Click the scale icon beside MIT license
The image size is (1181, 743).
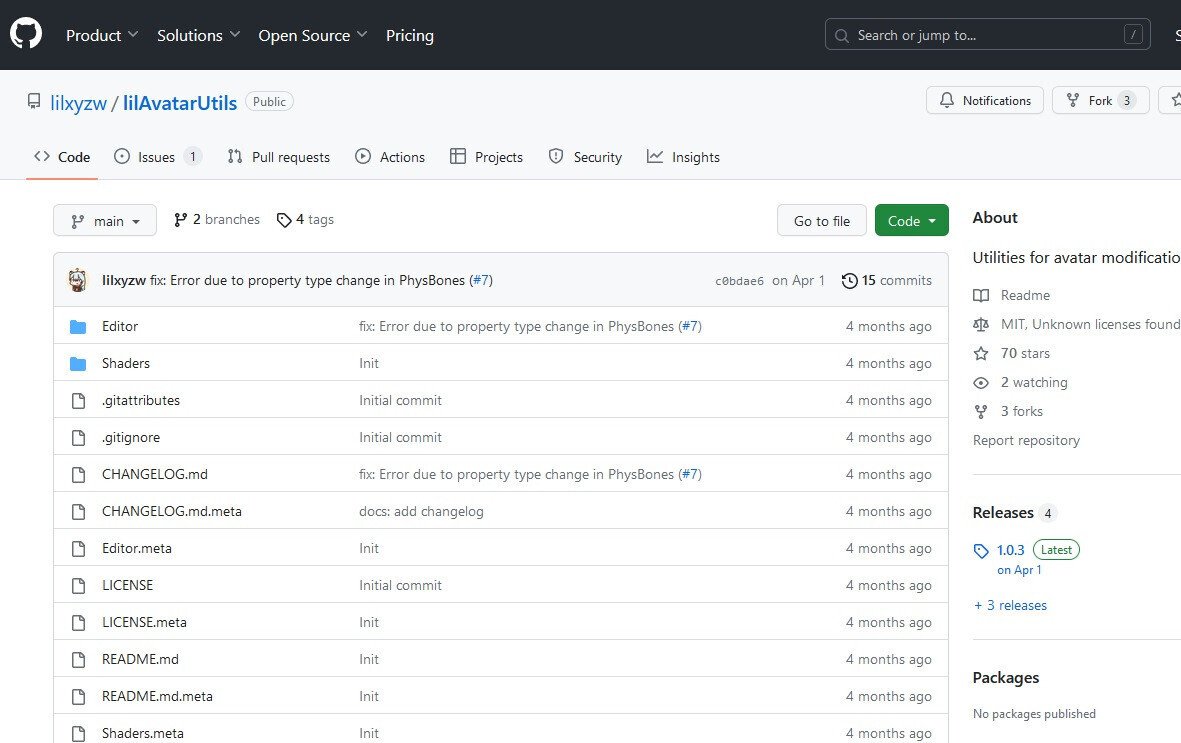[981, 325]
